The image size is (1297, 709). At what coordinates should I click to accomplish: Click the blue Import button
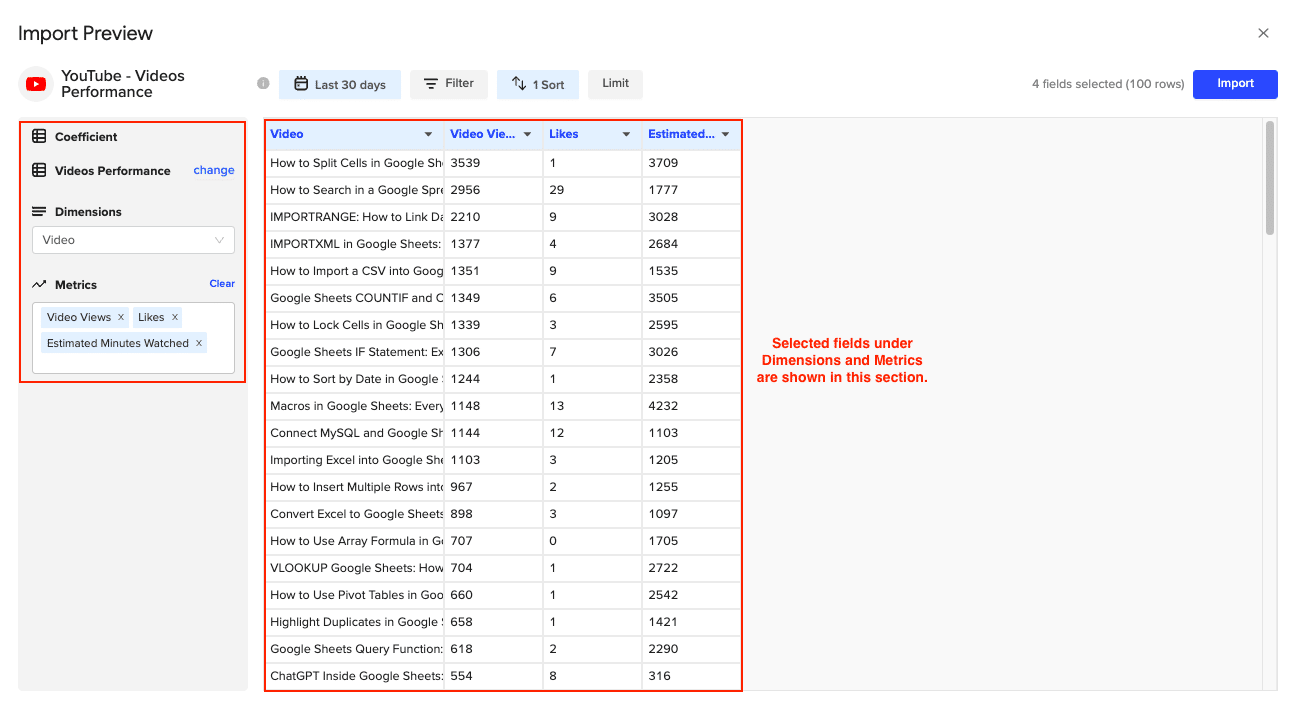1235,84
